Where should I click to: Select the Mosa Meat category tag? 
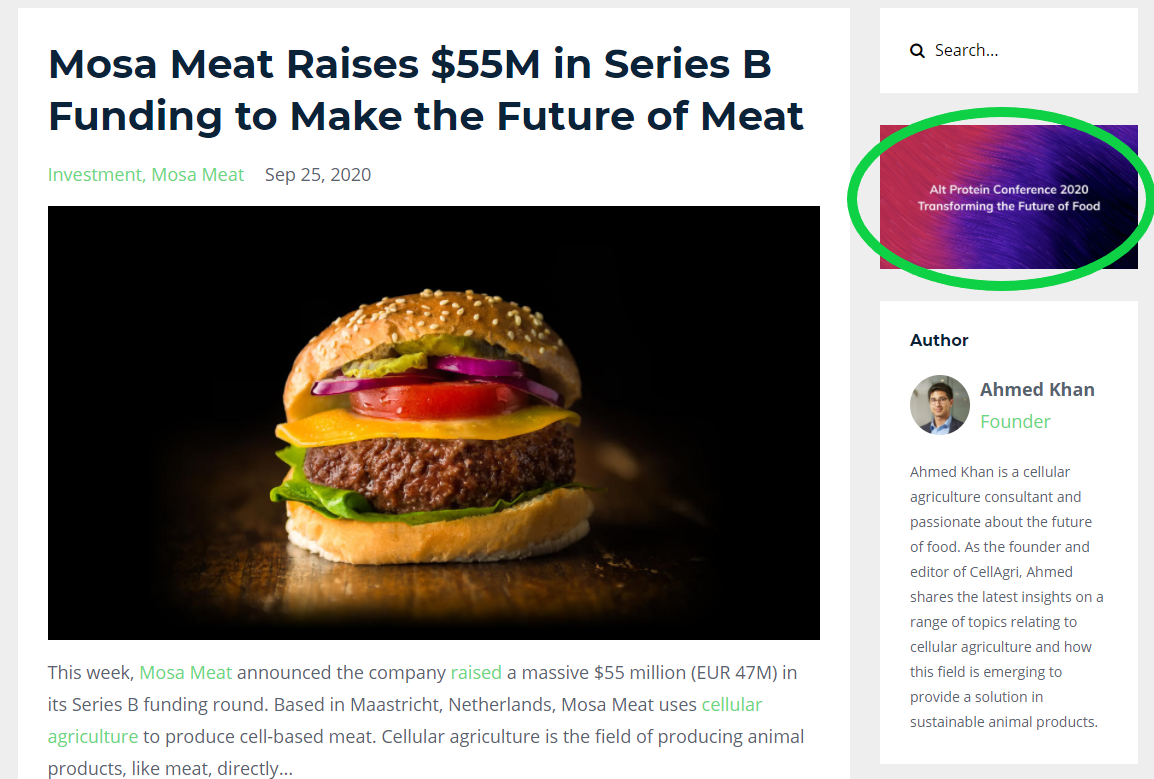[197, 175]
